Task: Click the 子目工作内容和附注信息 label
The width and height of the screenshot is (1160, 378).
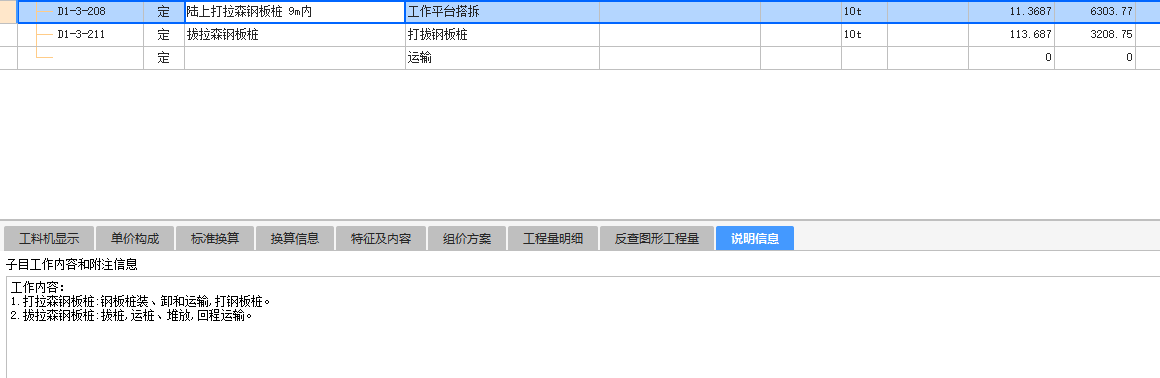Action: coord(72,264)
